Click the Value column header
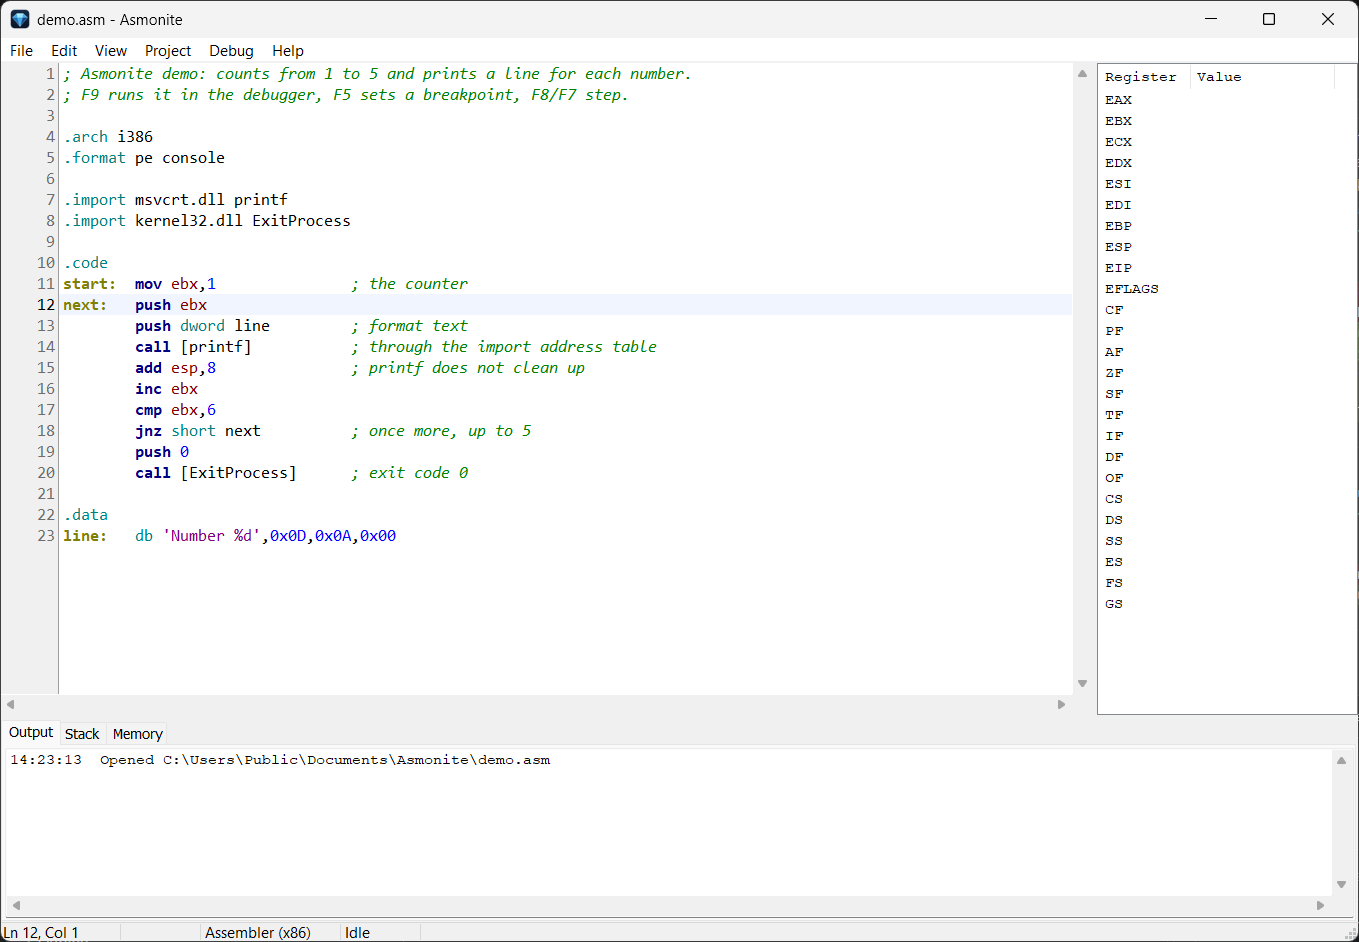This screenshot has width=1359, height=942. tap(1262, 77)
